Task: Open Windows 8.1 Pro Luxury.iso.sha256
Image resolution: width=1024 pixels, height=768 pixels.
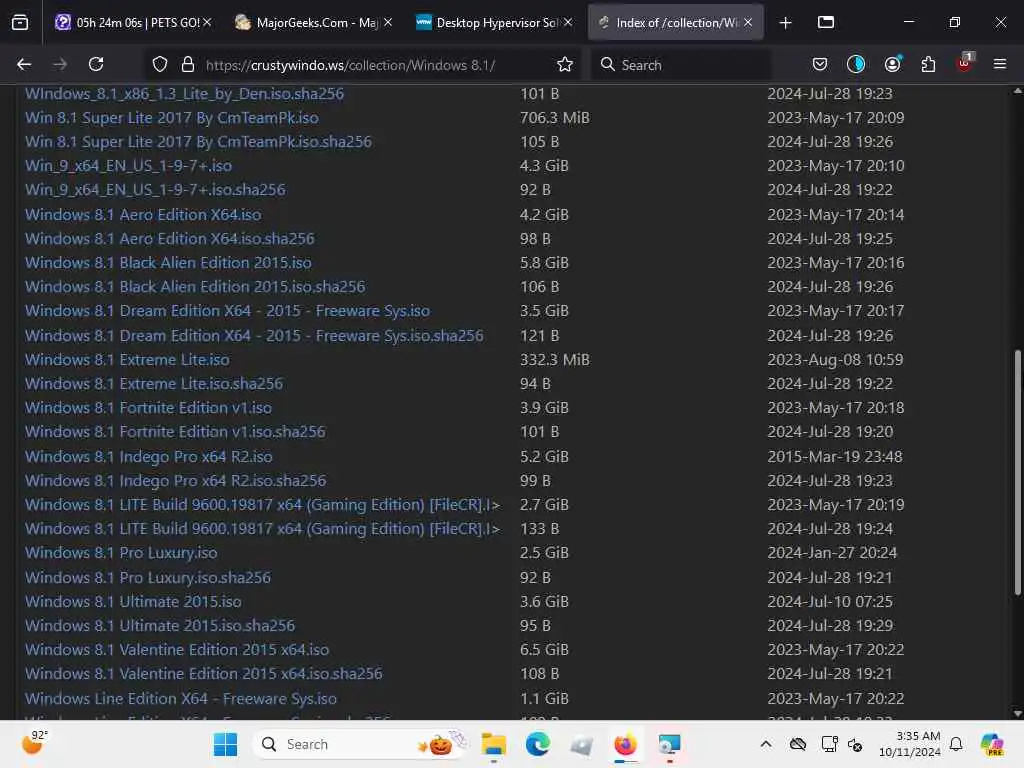Action: click(148, 578)
